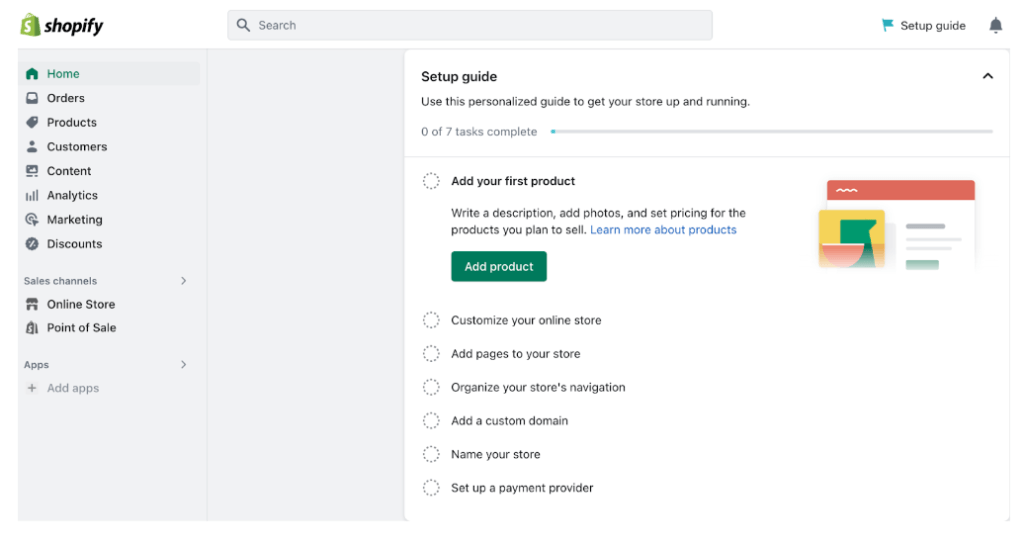Click the Content icon in sidebar
Image resolution: width=1024 pixels, height=545 pixels.
click(32, 171)
